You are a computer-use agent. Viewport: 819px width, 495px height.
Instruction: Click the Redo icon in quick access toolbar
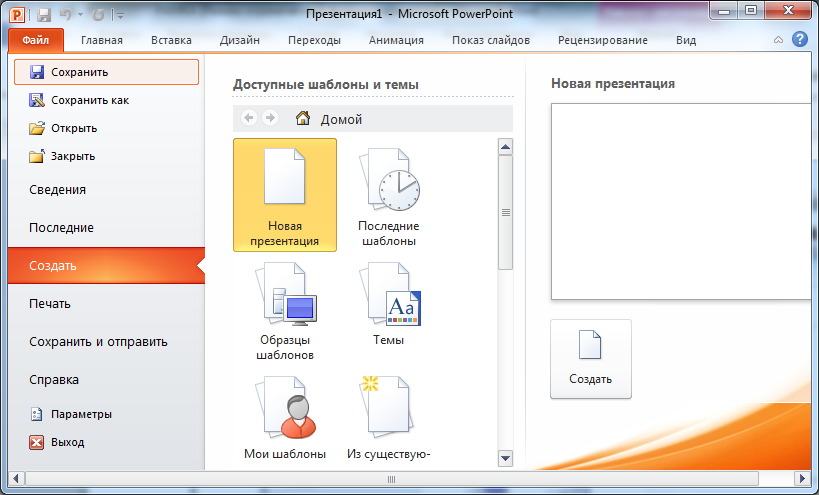tap(98, 15)
